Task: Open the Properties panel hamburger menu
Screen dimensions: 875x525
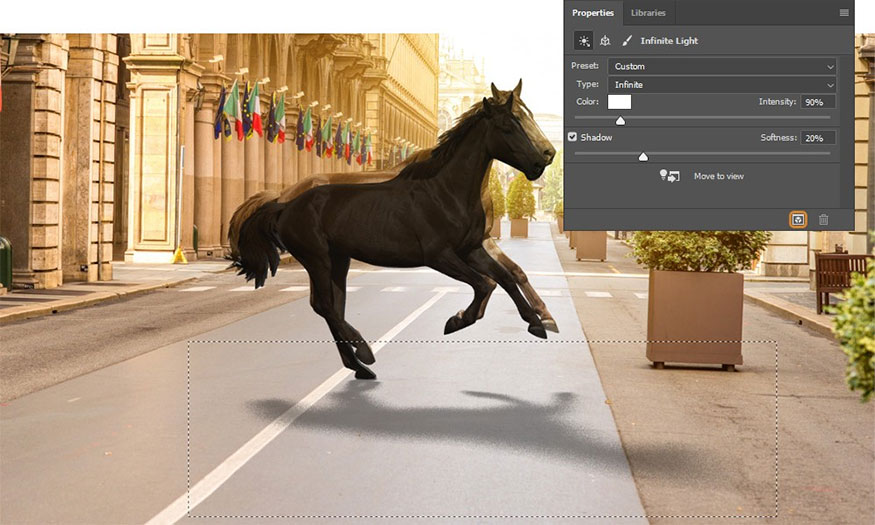Action: click(x=844, y=13)
